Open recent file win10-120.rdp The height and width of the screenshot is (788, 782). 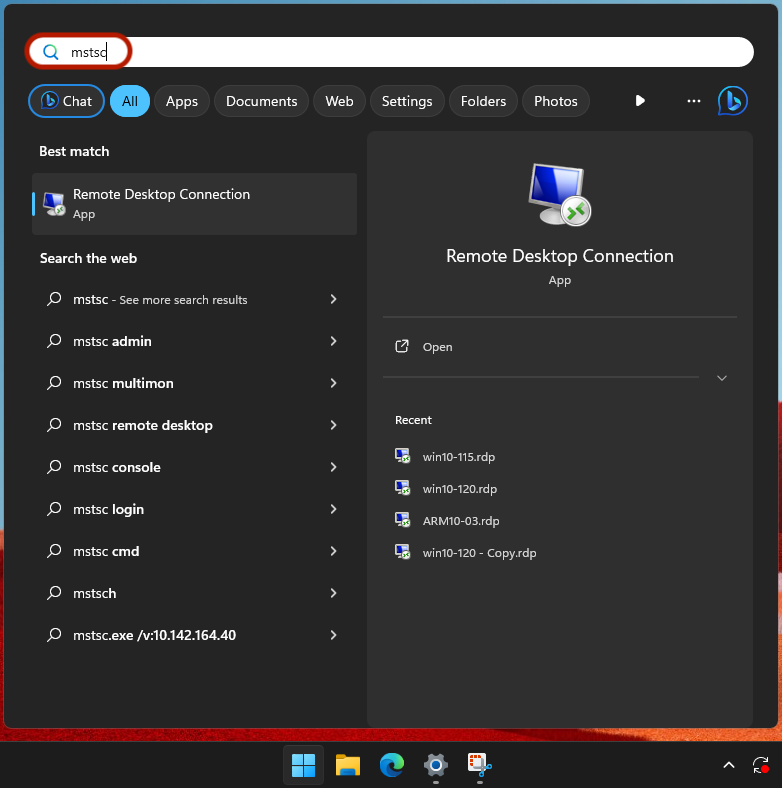tap(460, 489)
